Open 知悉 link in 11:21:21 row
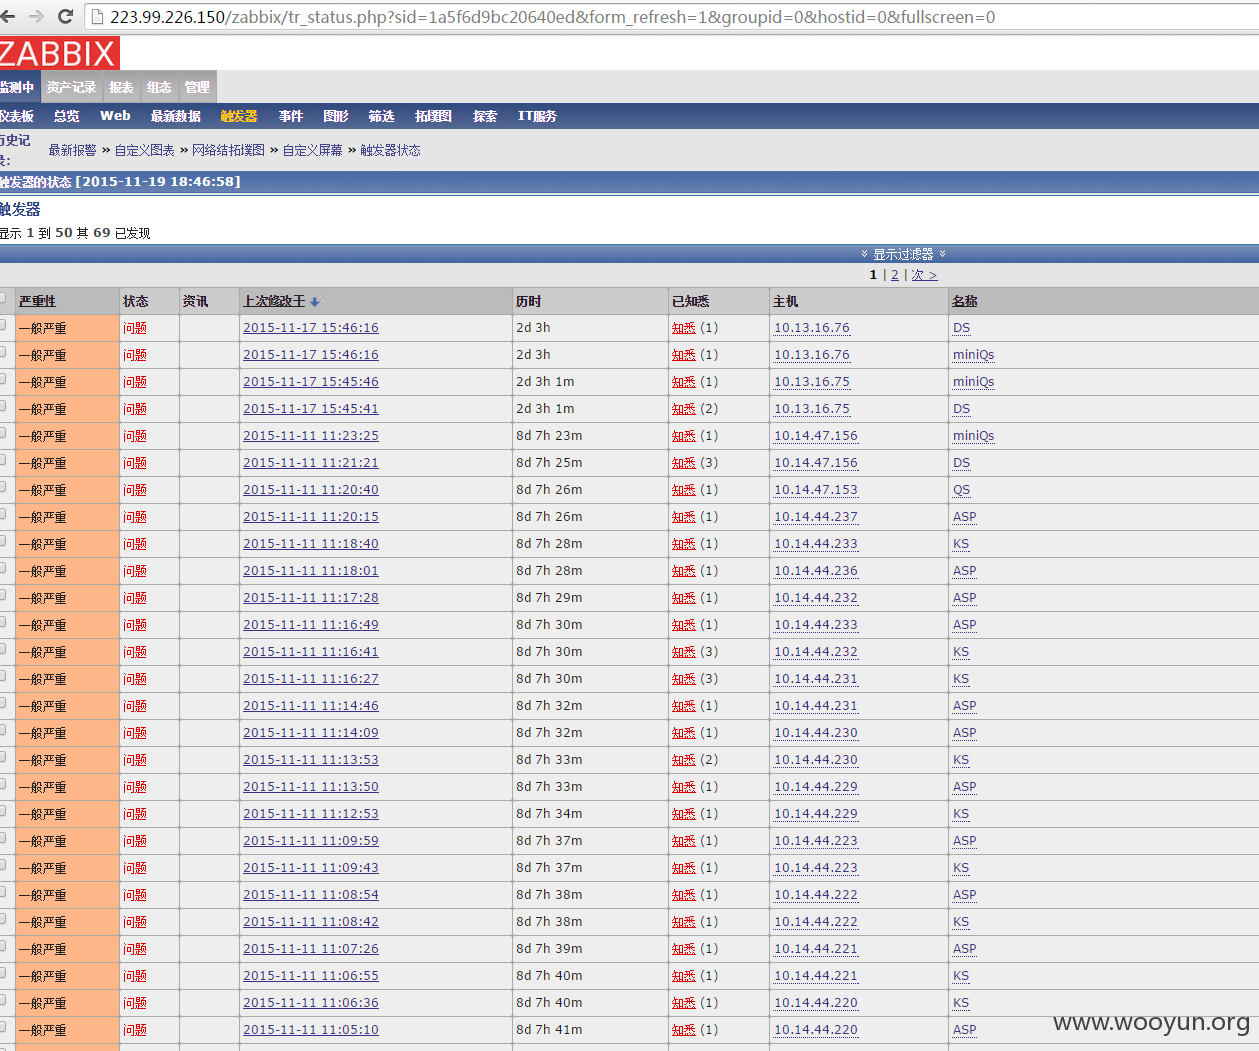Image resolution: width=1259 pixels, height=1051 pixels. point(684,463)
